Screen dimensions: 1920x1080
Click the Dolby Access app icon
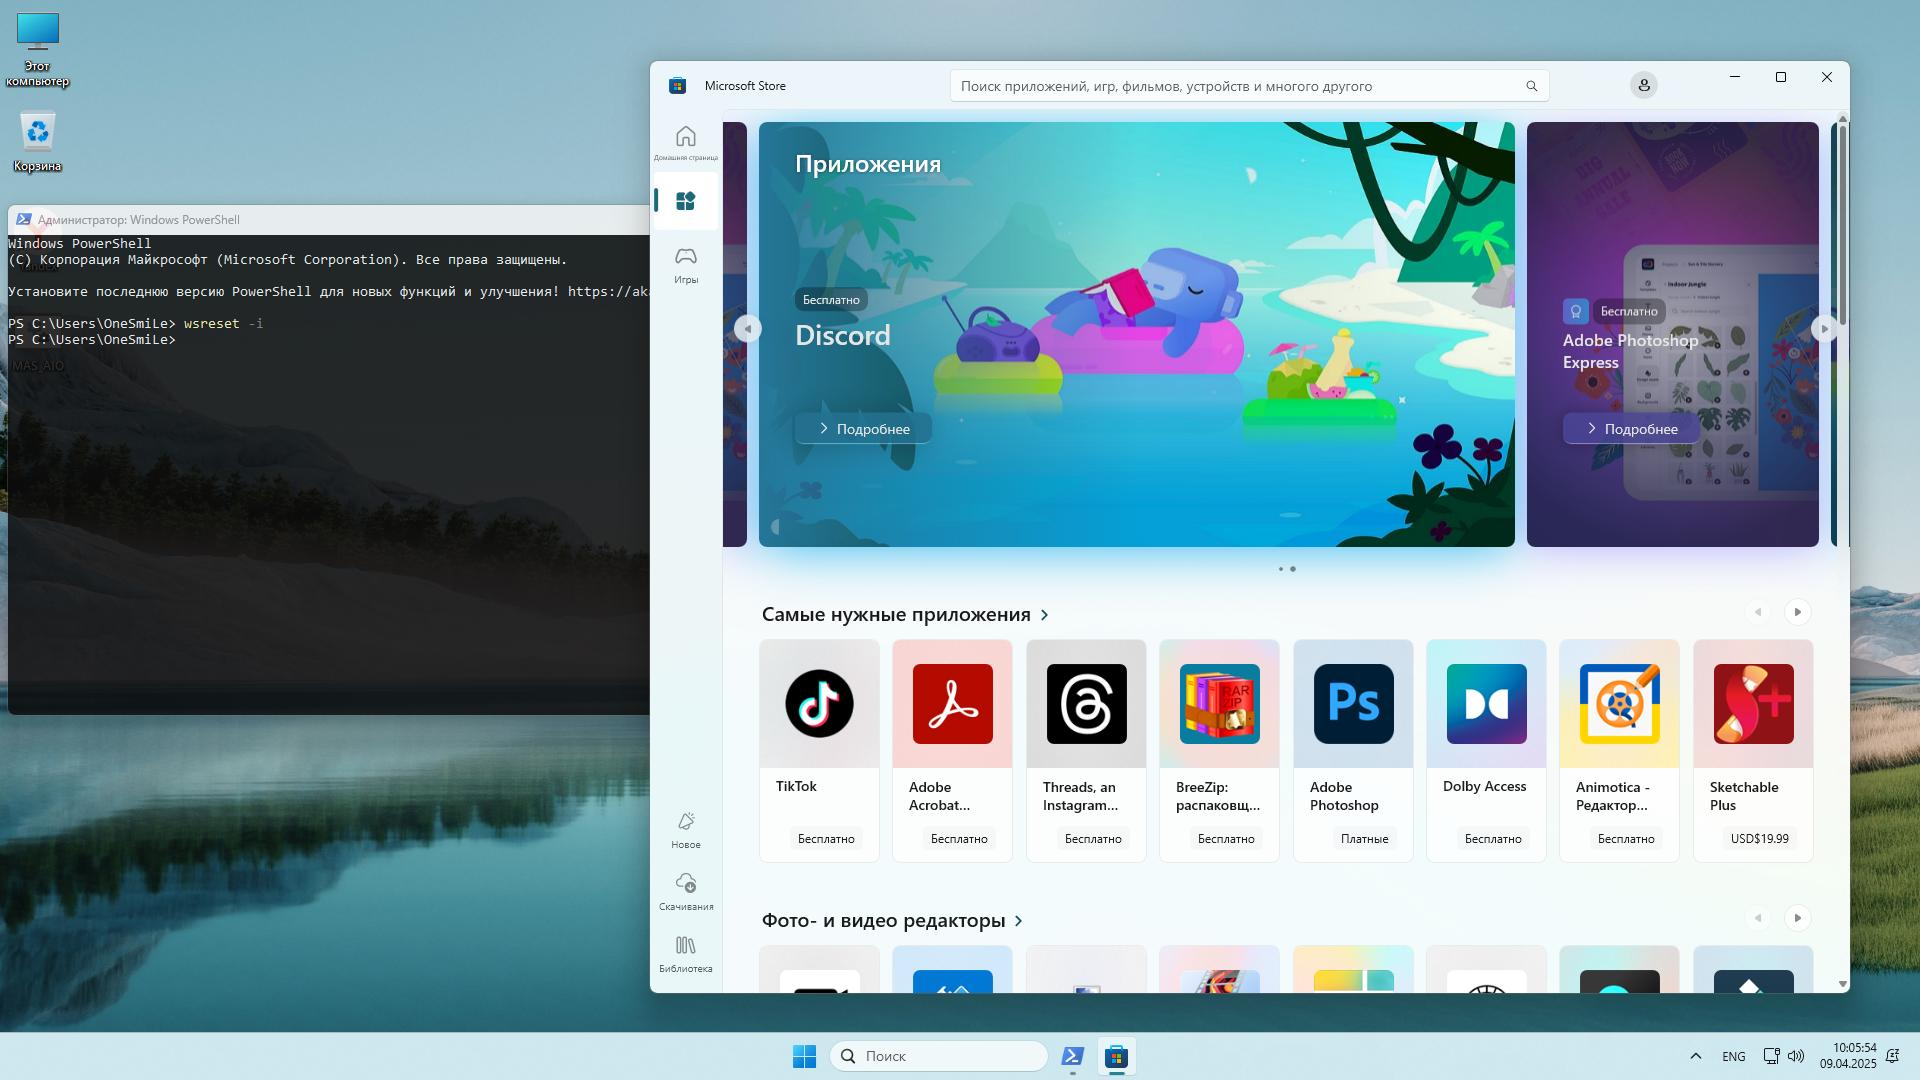click(x=1486, y=704)
